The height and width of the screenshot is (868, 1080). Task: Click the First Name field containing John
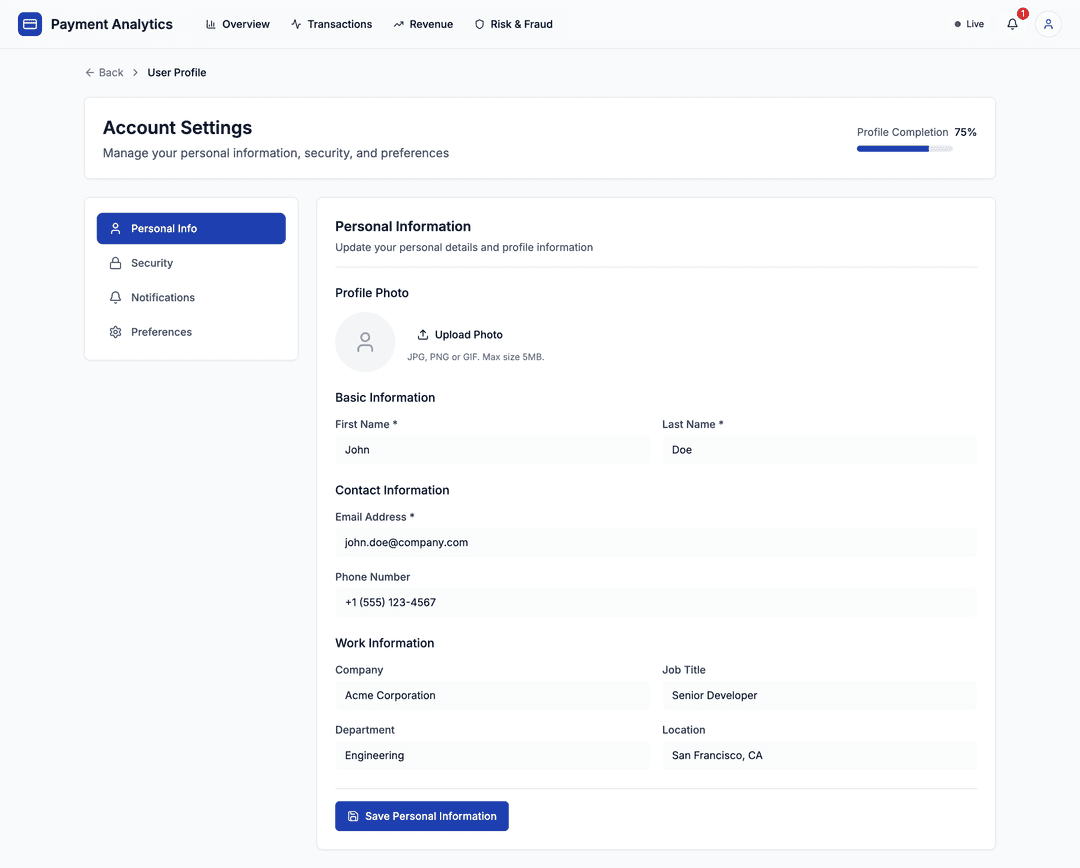[x=491, y=449]
